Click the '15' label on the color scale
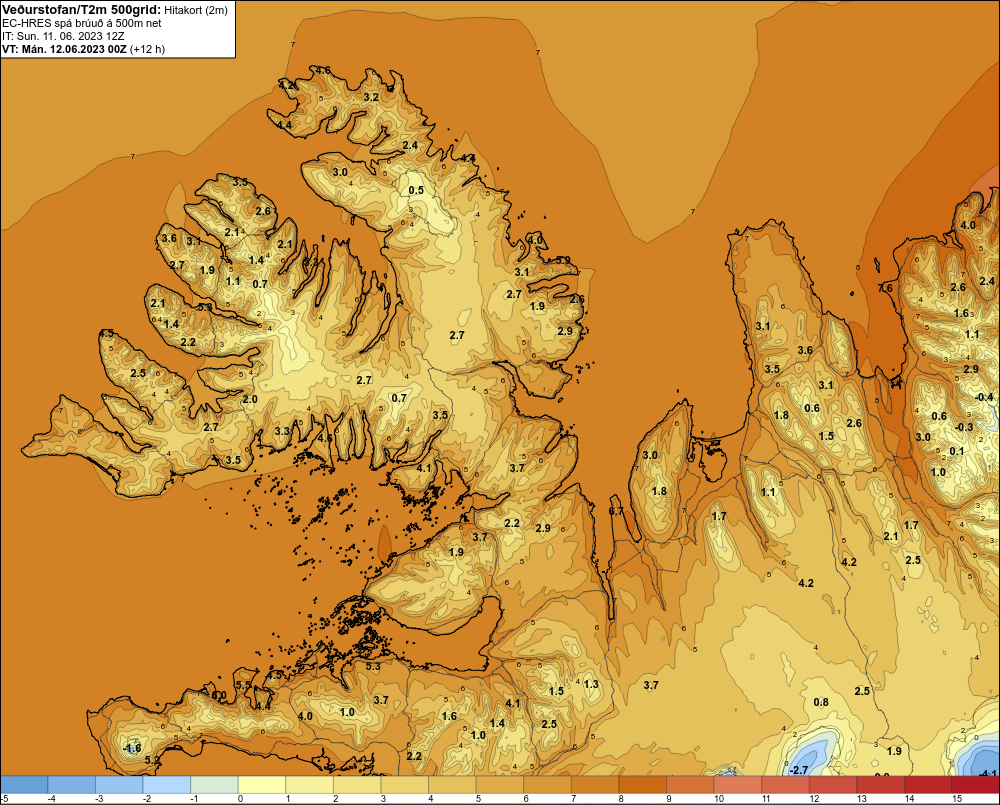 pyautogui.click(x=957, y=799)
